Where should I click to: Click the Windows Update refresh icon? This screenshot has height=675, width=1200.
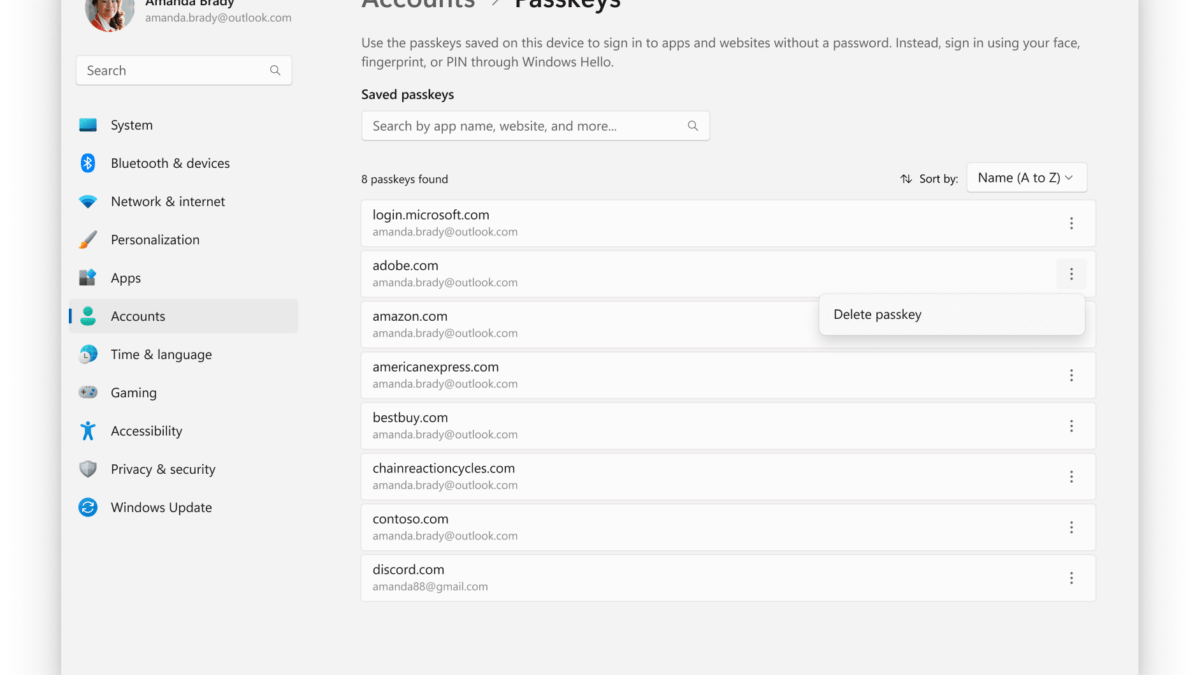point(88,507)
